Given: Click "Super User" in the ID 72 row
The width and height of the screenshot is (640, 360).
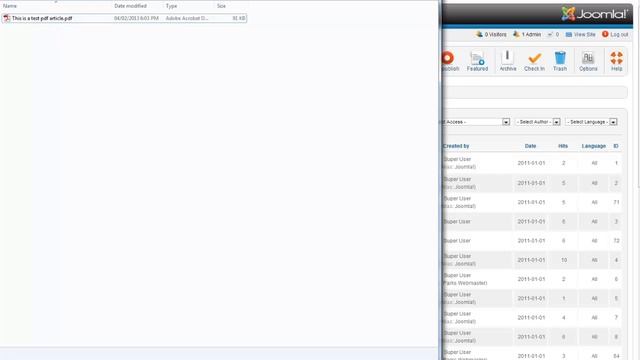Looking at the screenshot, I should 457,241.
